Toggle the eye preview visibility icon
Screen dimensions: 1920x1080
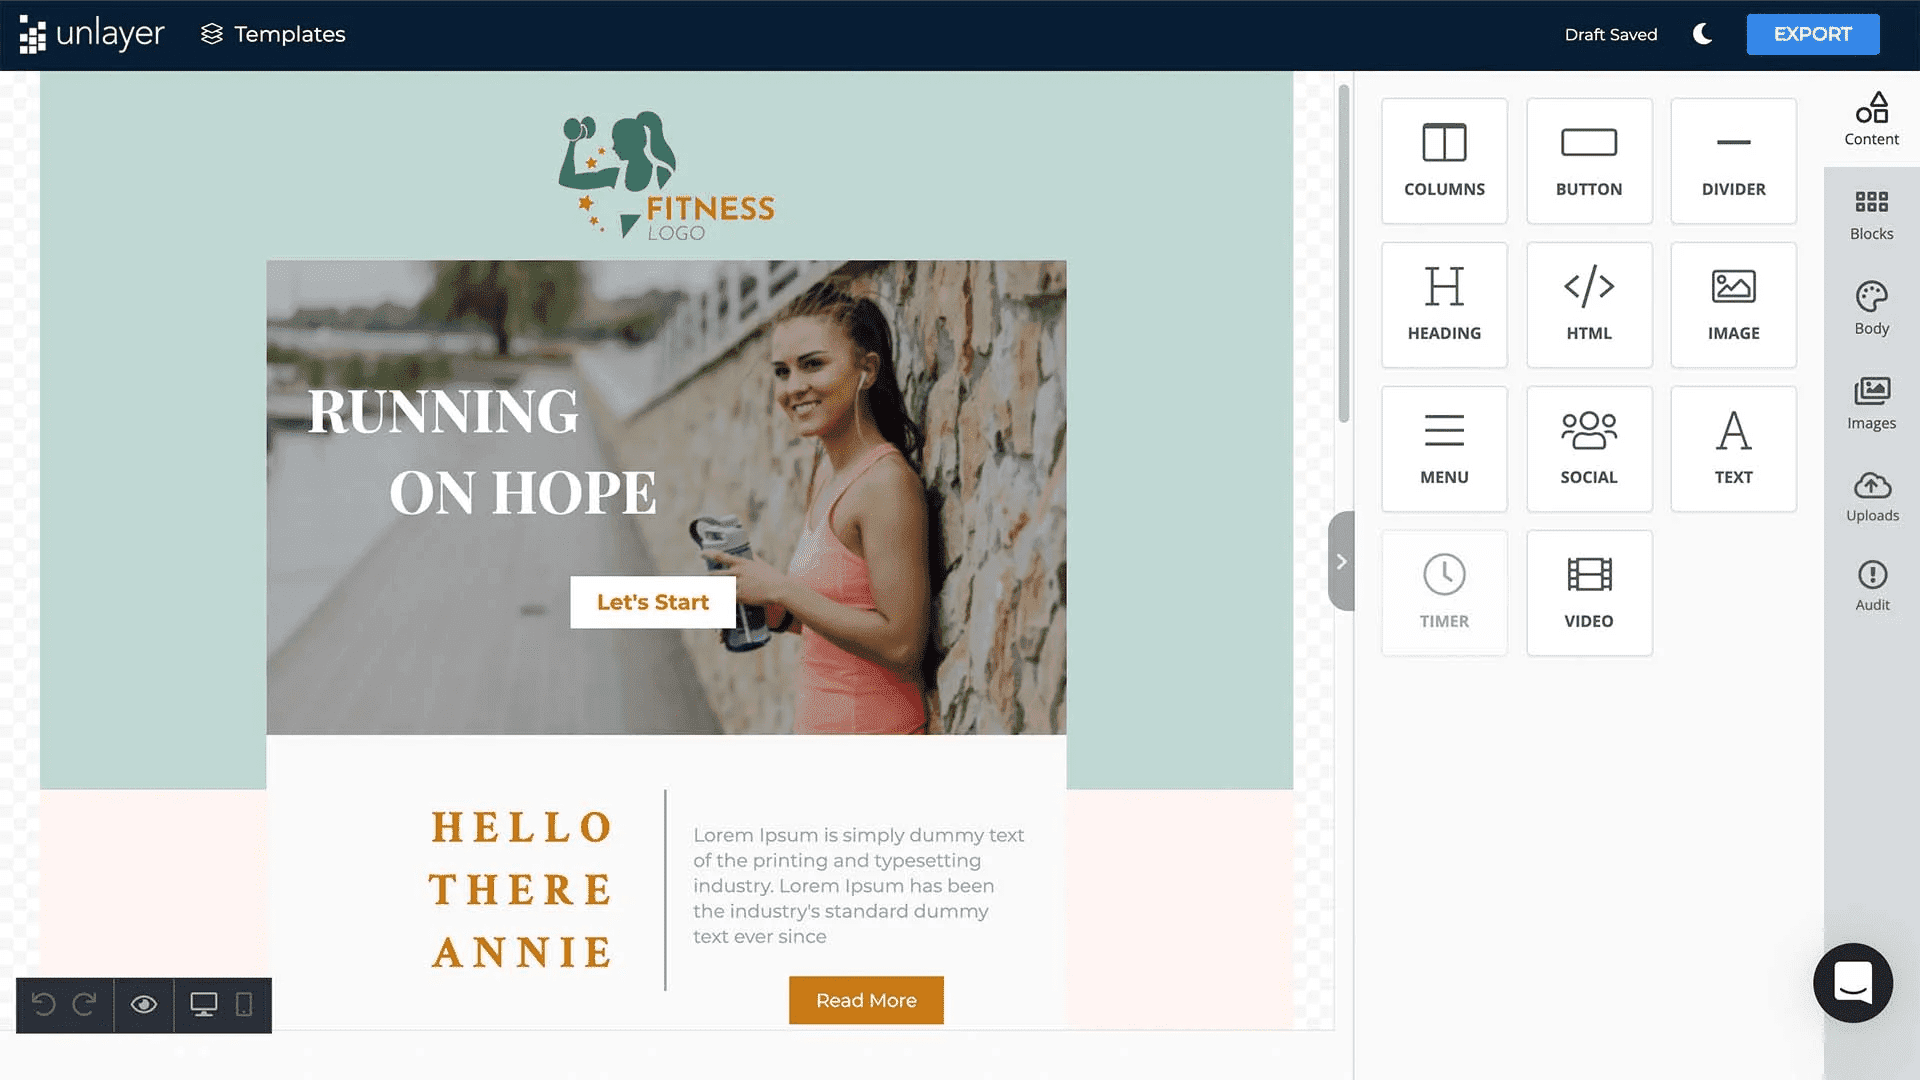144,1005
